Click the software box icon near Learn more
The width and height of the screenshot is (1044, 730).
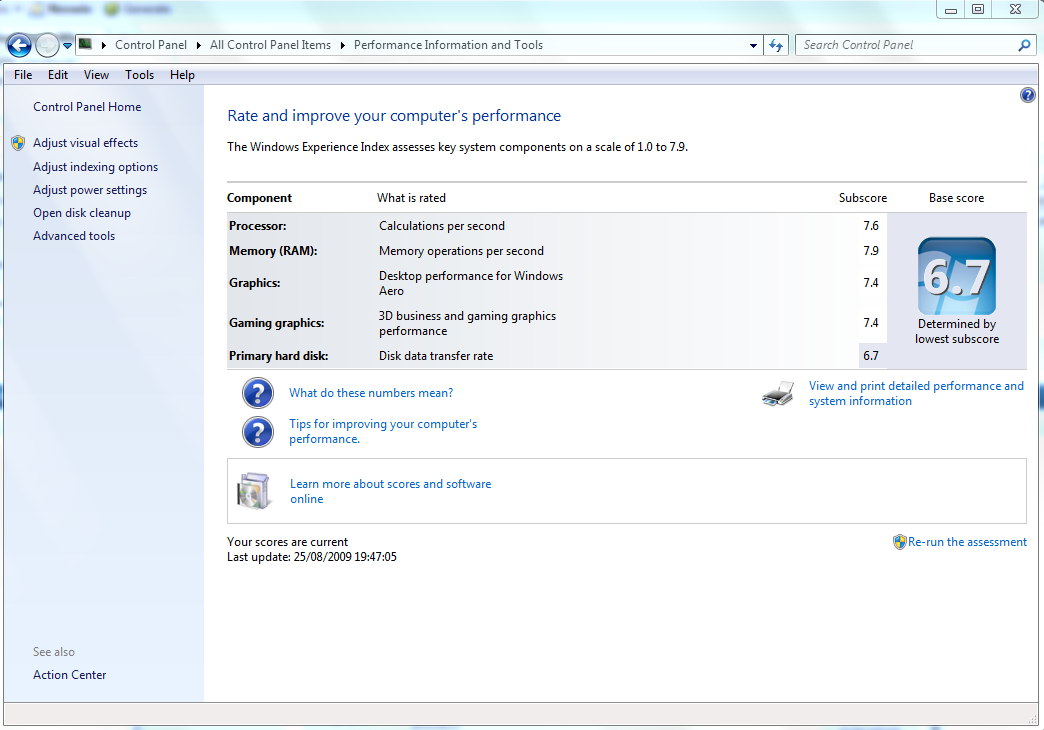[254, 490]
